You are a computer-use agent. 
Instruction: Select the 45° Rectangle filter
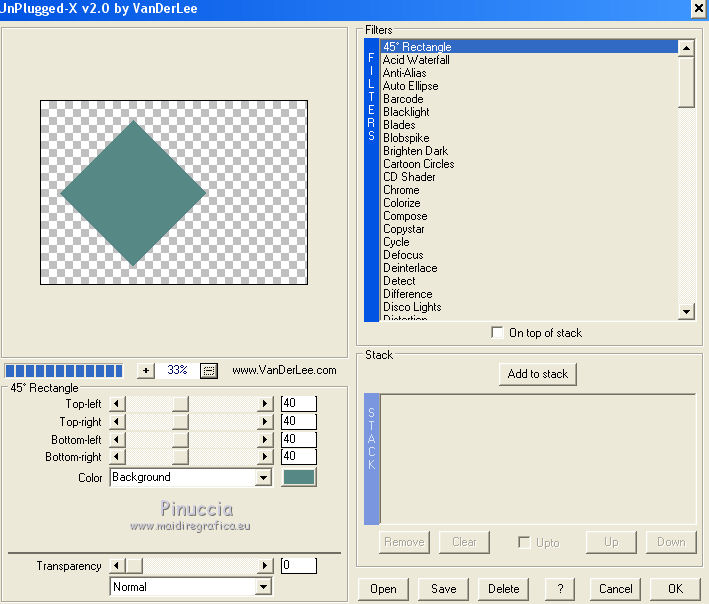529,47
